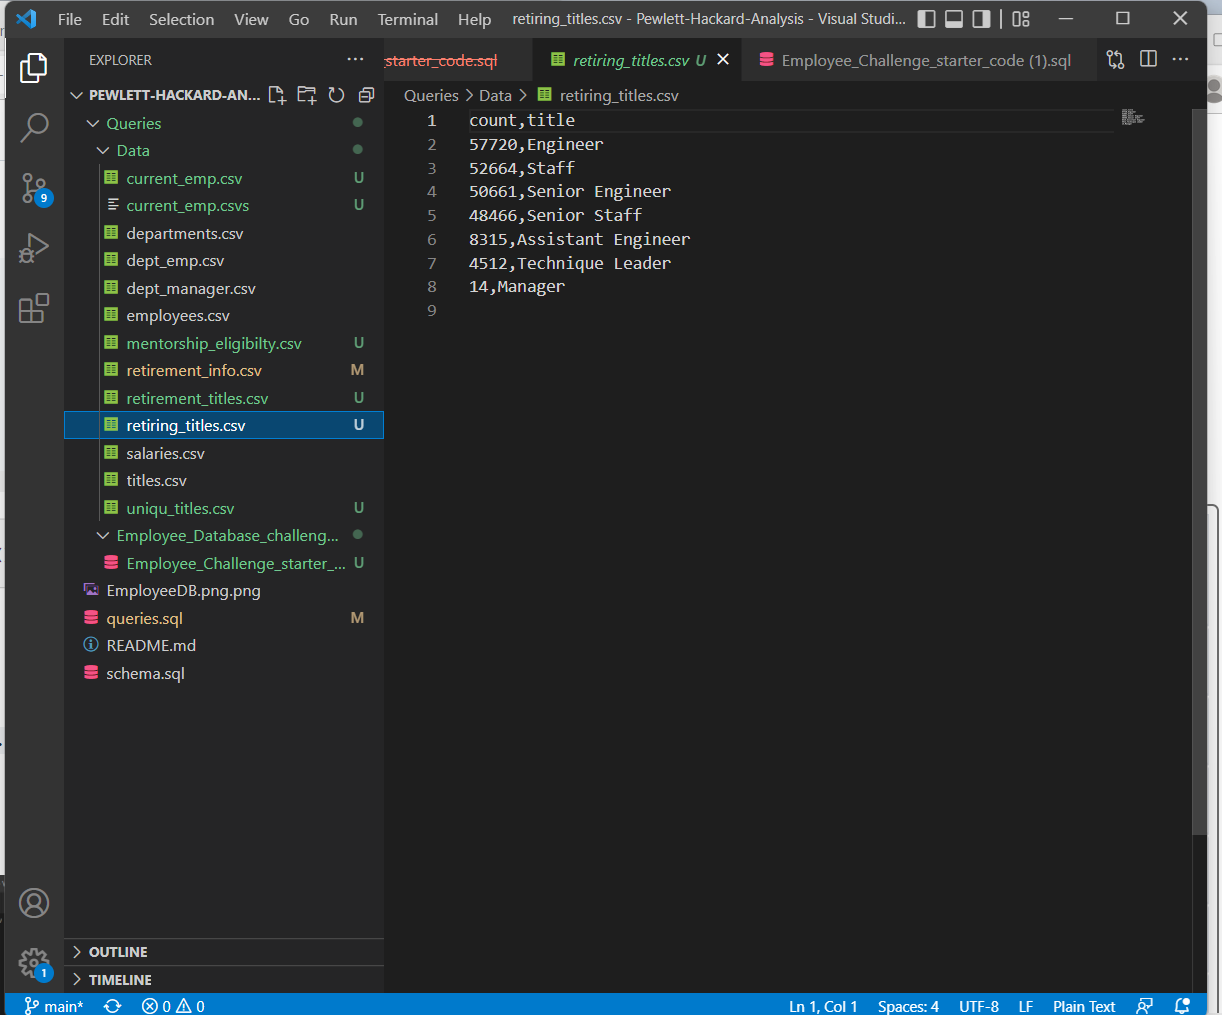Open the Extensions view
The width and height of the screenshot is (1222, 1015).
34,309
